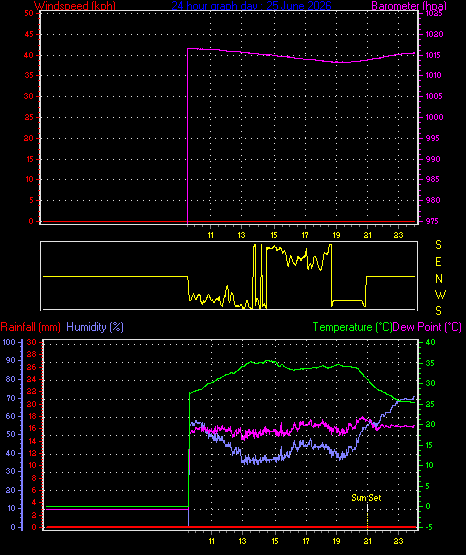
Task: Click 15 on the windspeed axis
Action: 29,159
